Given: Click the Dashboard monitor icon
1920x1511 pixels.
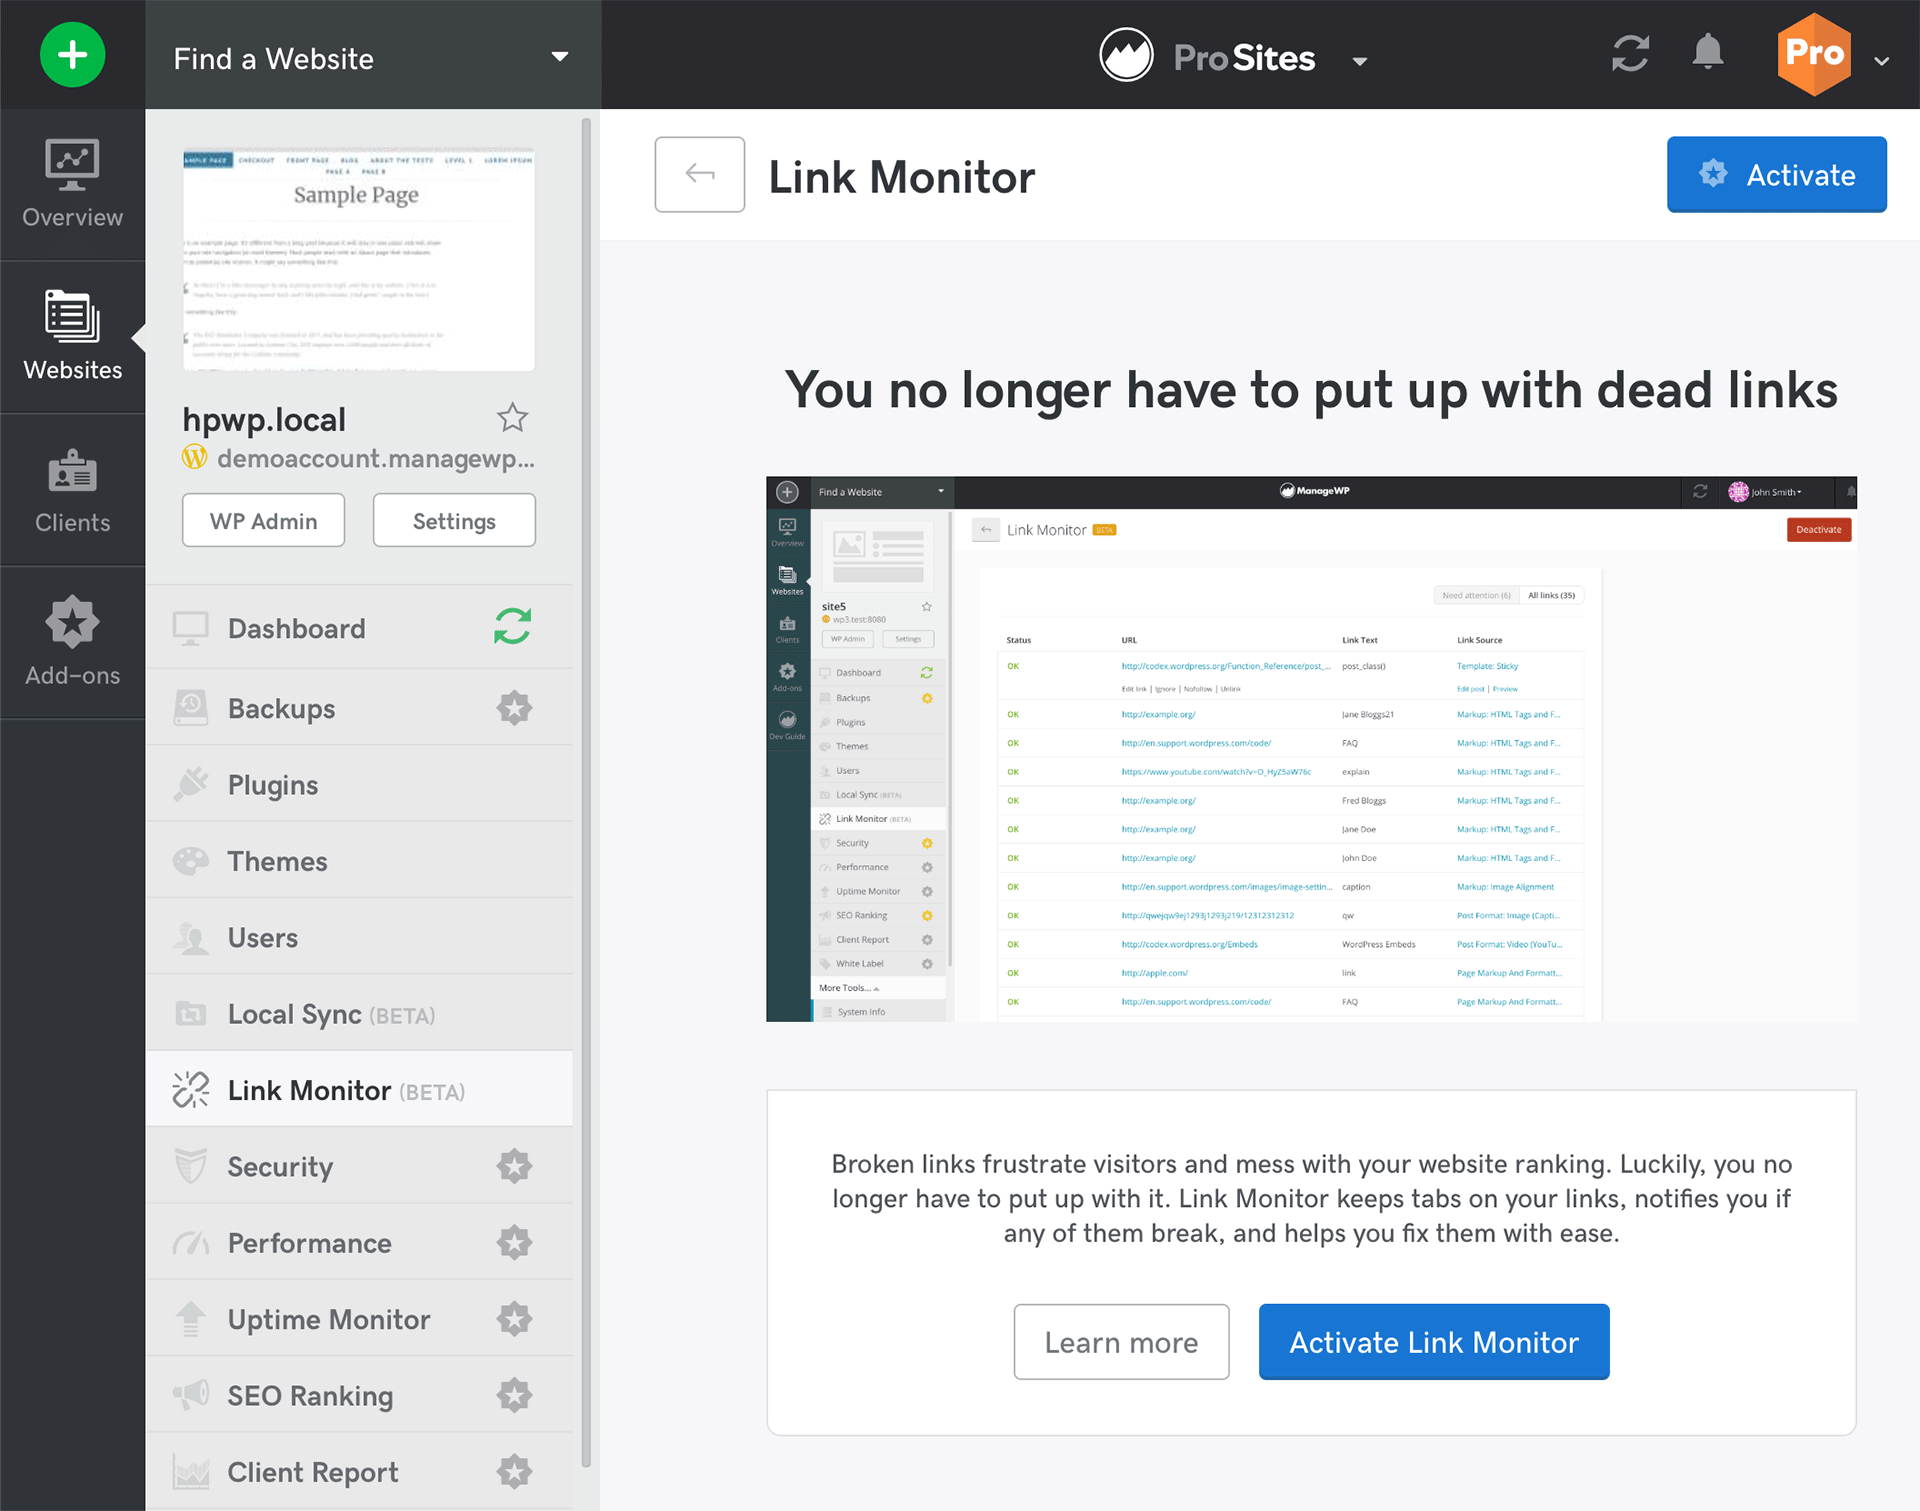Looking at the screenshot, I should pyautogui.click(x=190, y=628).
